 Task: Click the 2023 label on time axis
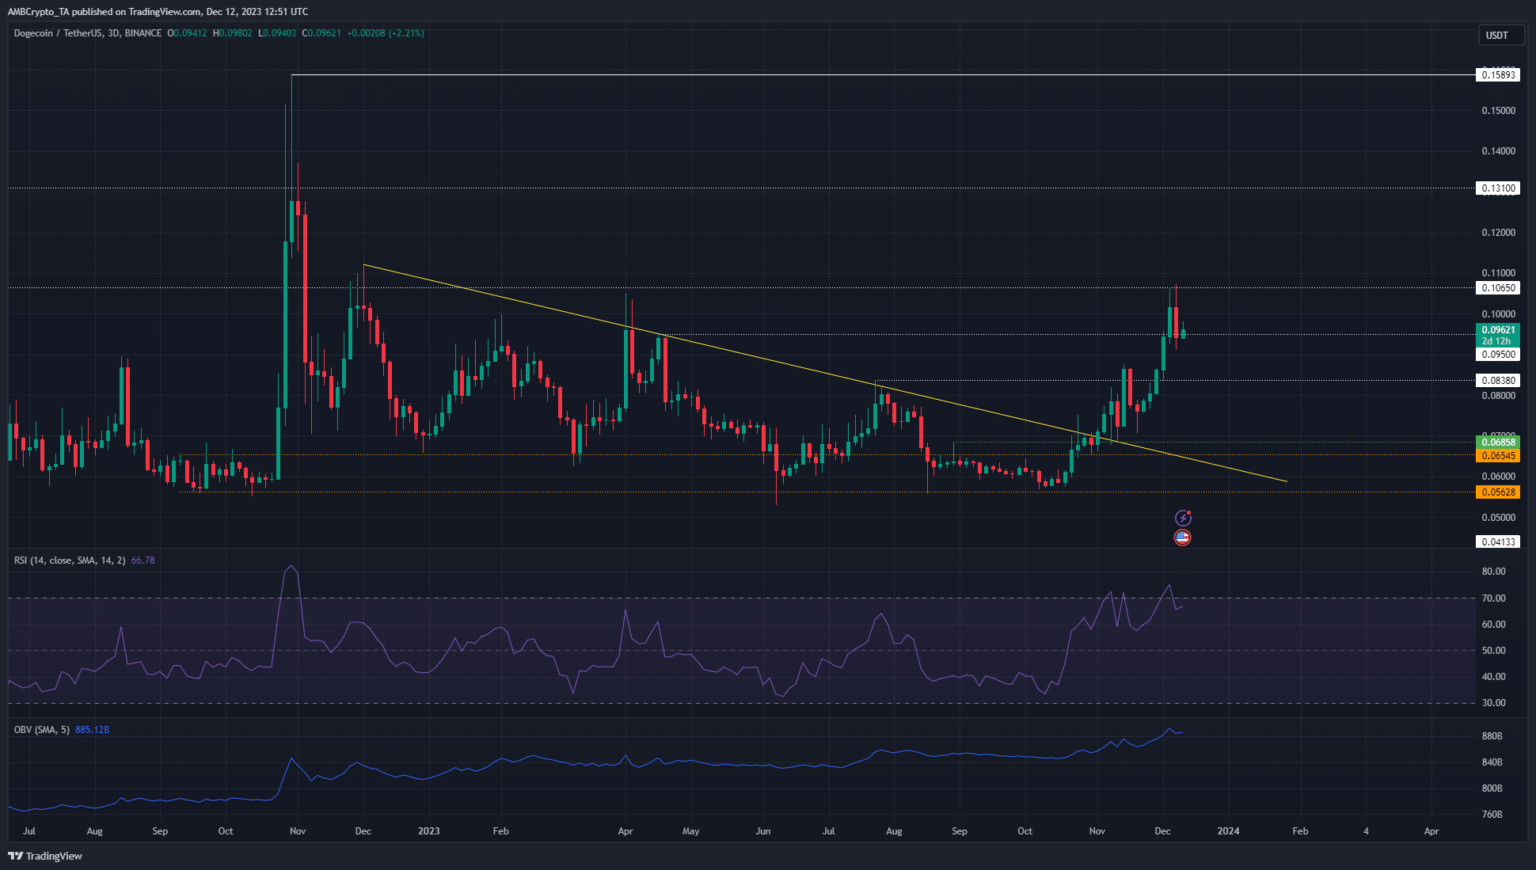pyautogui.click(x=428, y=831)
